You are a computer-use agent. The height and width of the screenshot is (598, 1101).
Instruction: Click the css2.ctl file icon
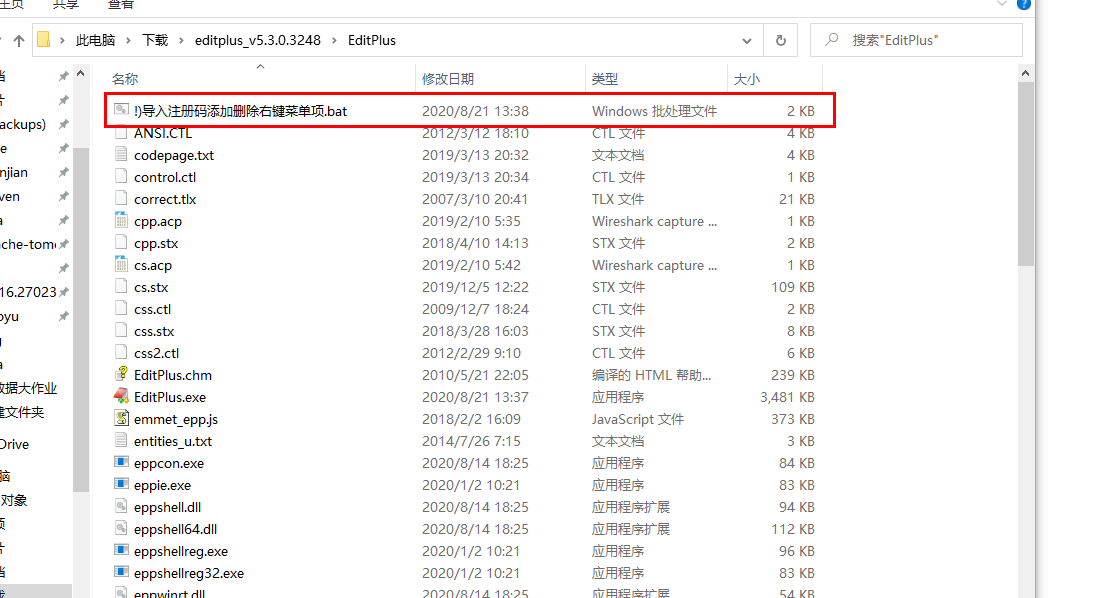pos(121,352)
